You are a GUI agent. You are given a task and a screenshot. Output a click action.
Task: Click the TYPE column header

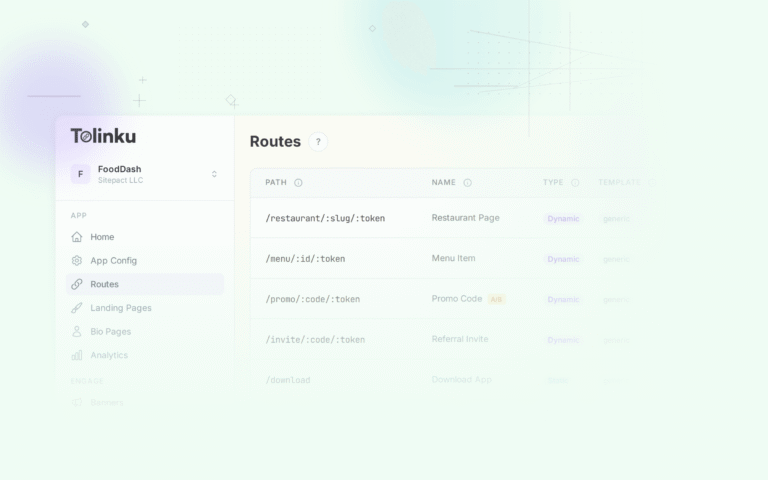tap(553, 182)
